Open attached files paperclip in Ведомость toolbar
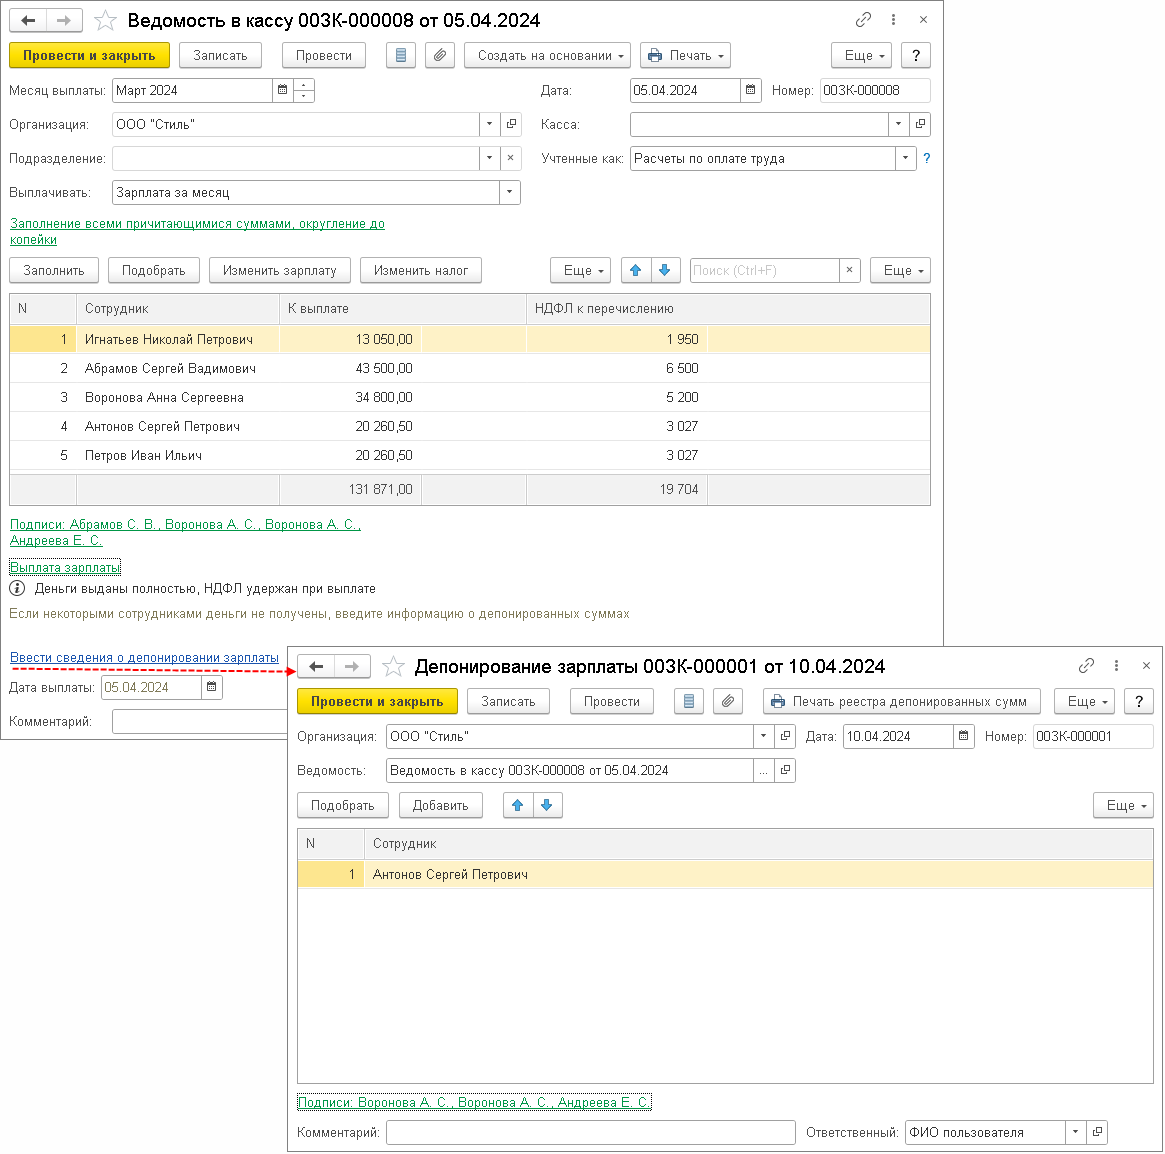Screen dimensions: 1165x1154 click(440, 55)
